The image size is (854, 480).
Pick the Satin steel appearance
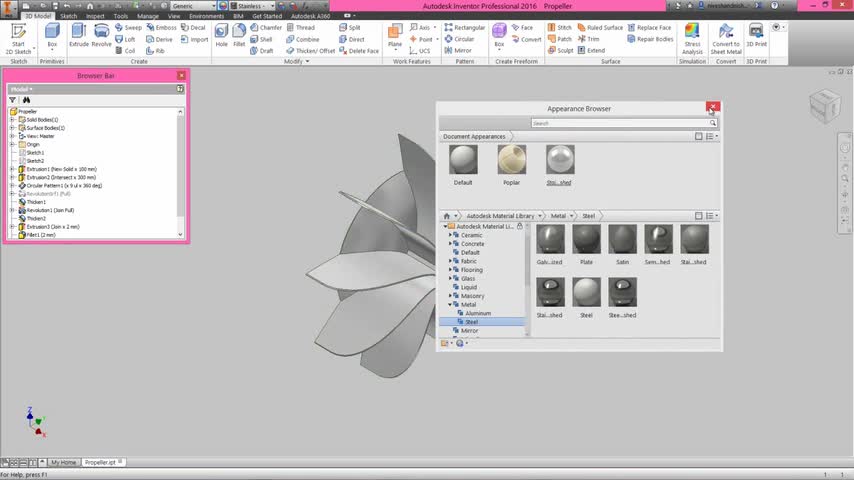622,240
